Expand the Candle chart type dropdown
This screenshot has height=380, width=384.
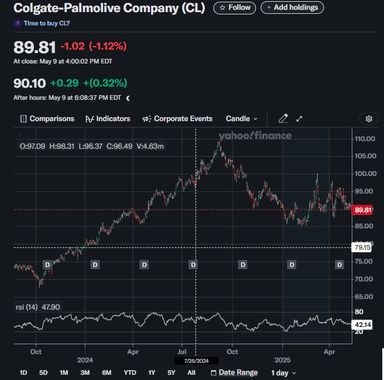pyautogui.click(x=242, y=119)
